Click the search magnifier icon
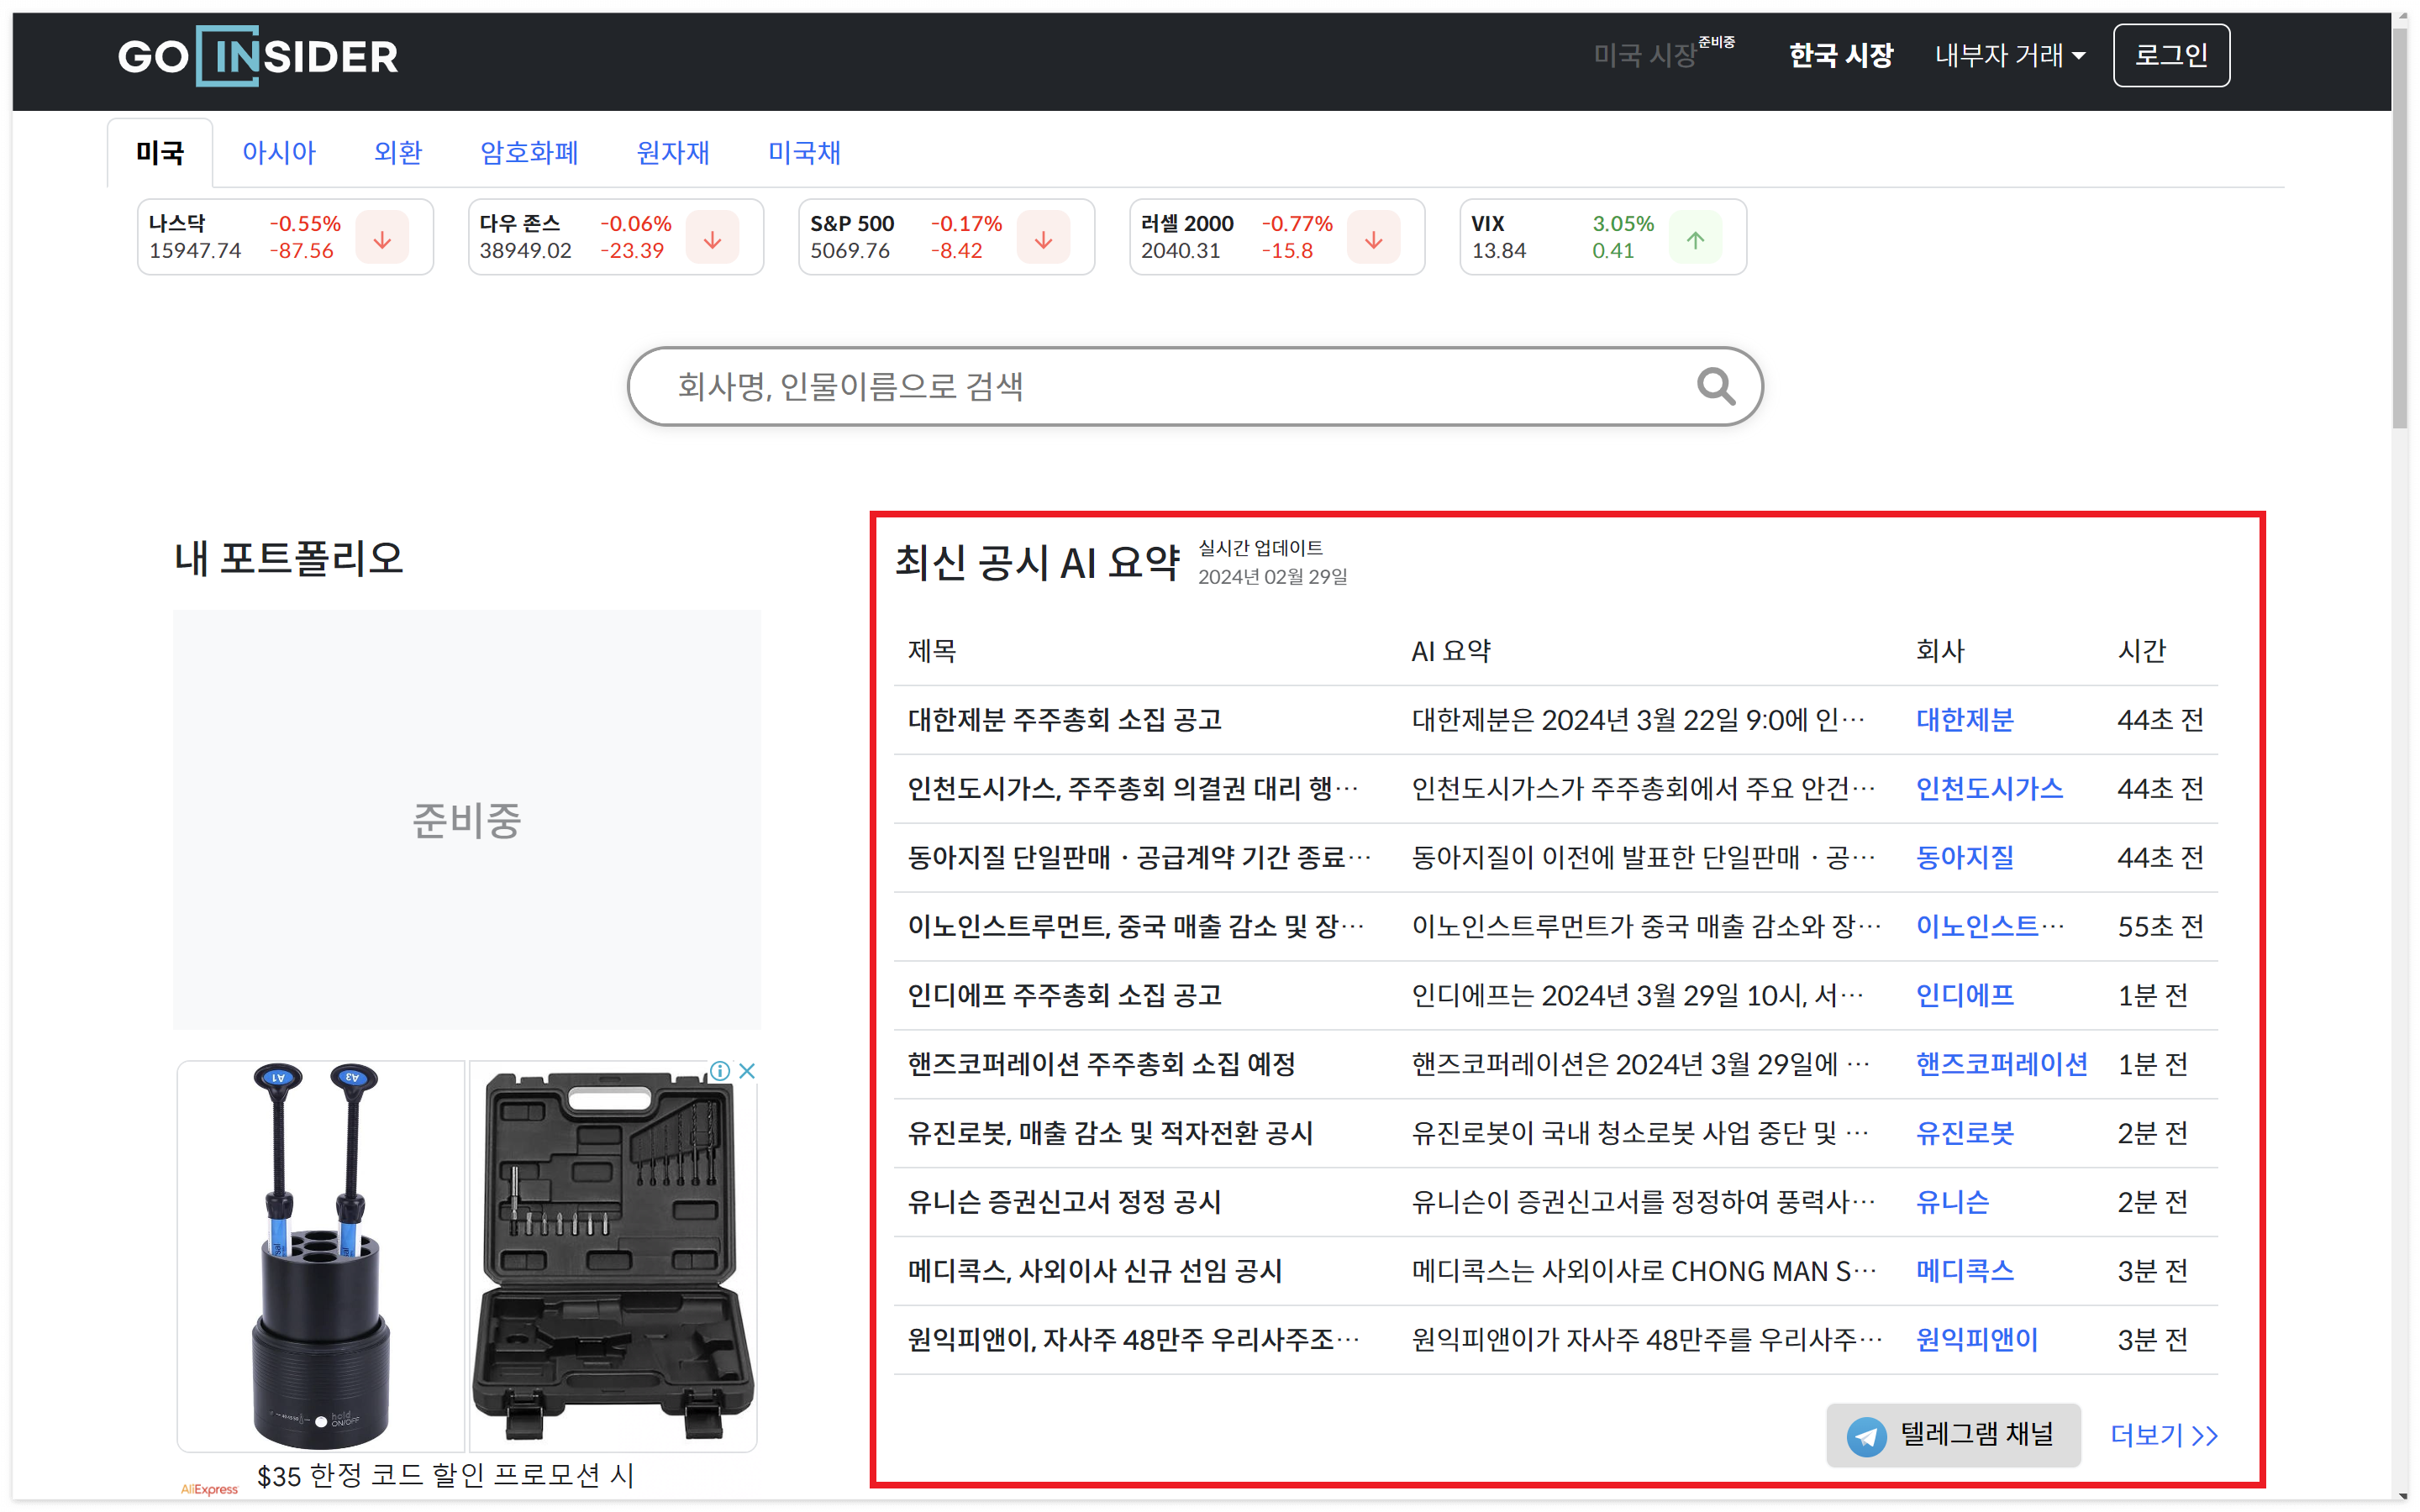2420x1512 pixels. (1716, 386)
